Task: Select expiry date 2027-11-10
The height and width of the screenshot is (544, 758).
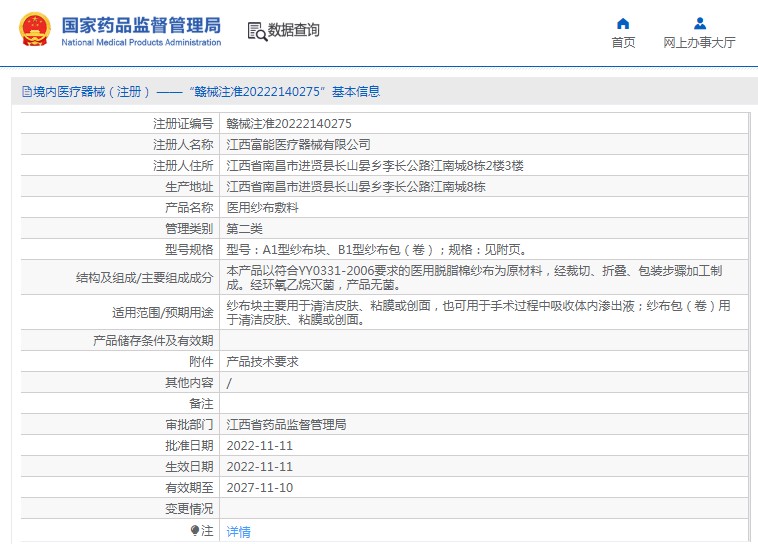Action: click(x=260, y=488)
